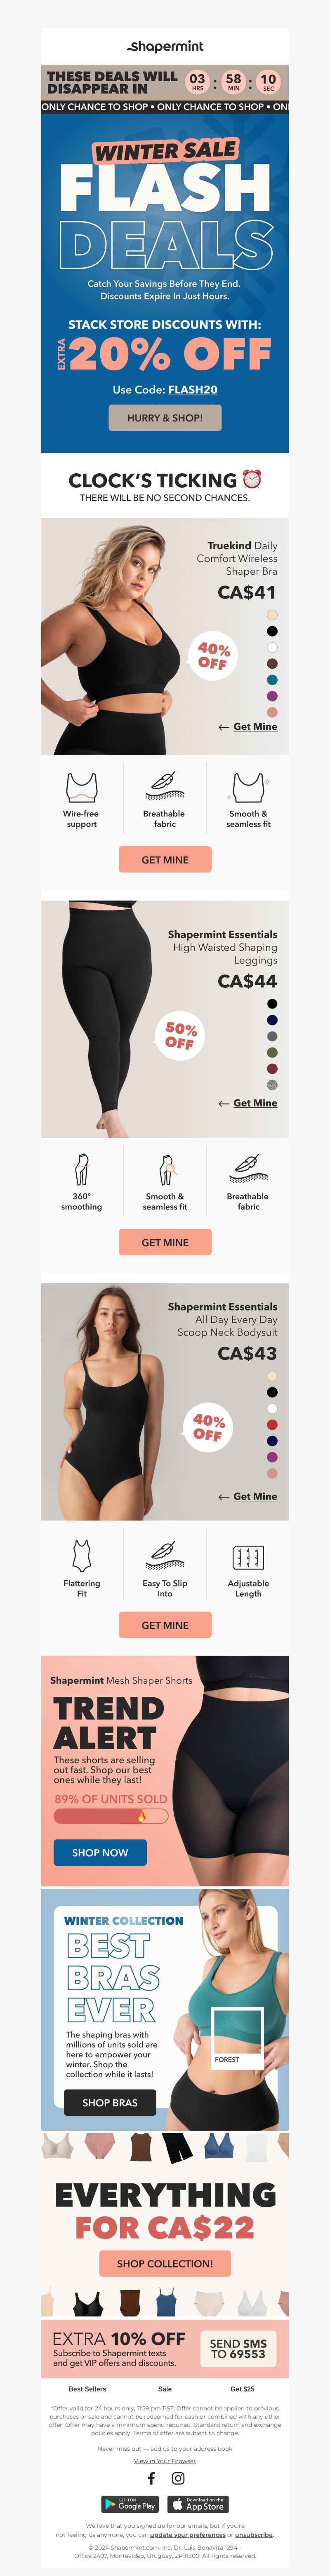The height and width of the screenshot is (2576, 330).
Task: Click the Easy To Slip Into icon
Action: [165, 1555]
